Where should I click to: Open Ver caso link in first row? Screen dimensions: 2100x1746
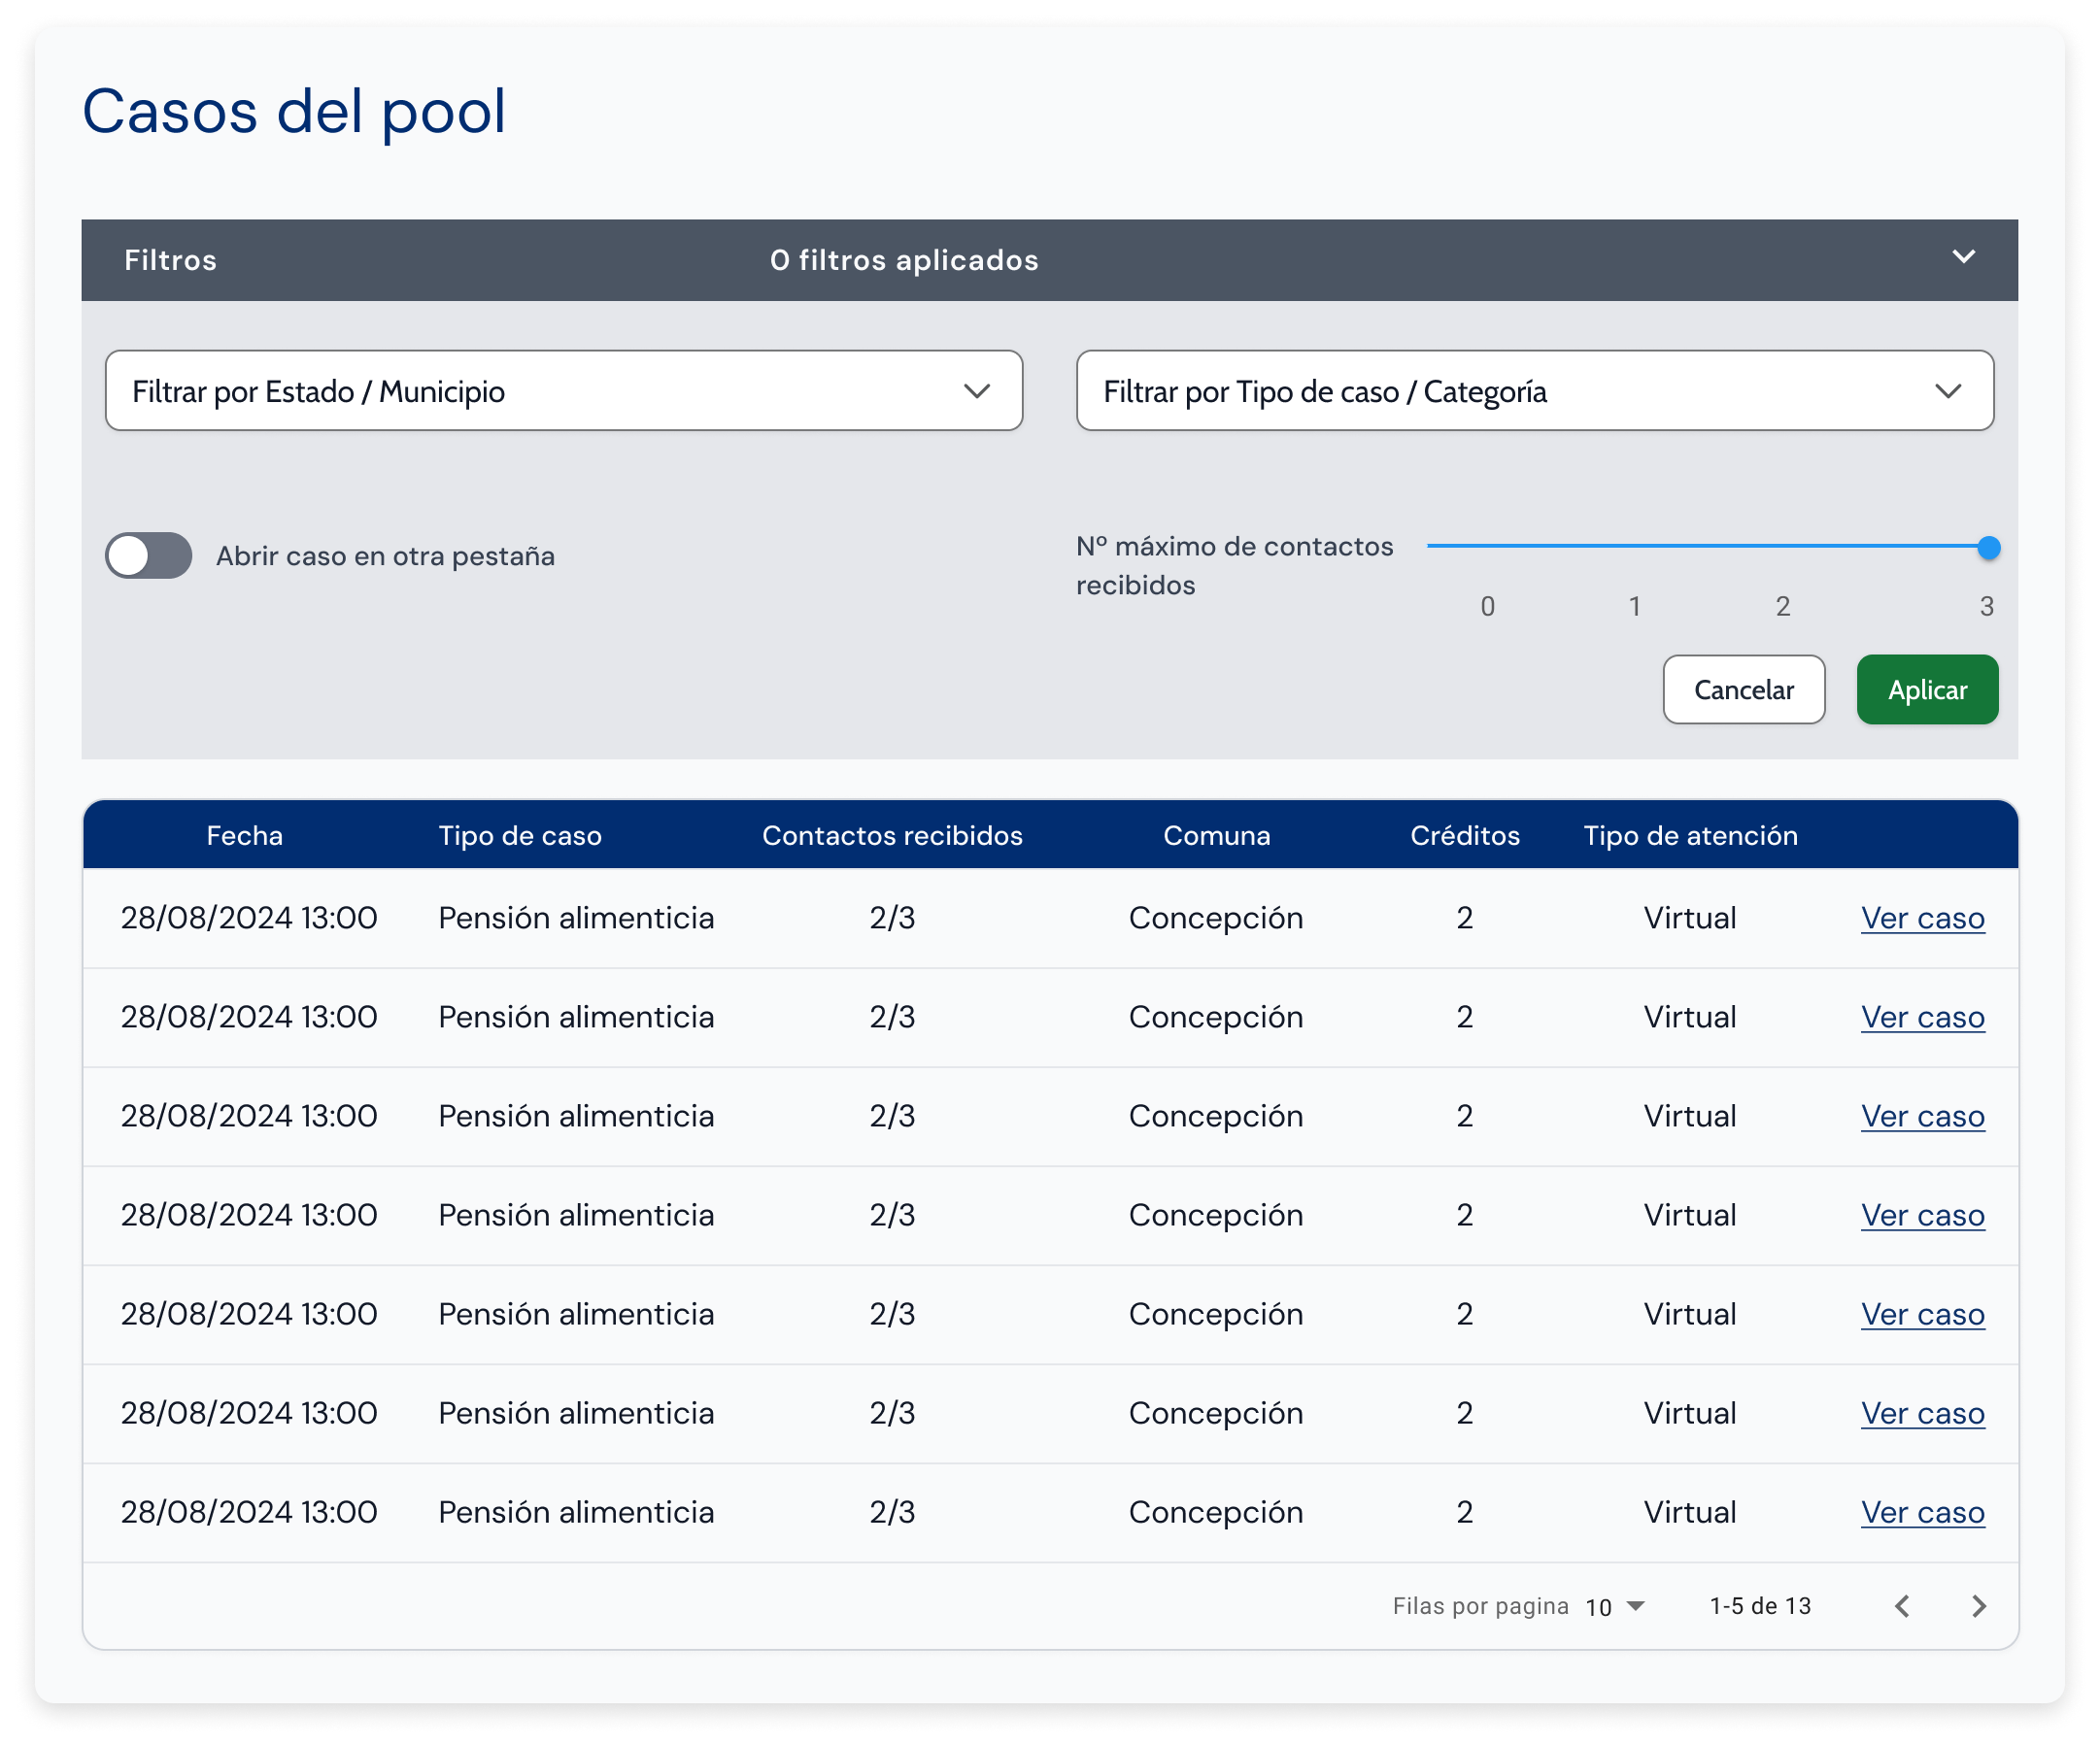pyautogui.click(x=1921, y=918)
